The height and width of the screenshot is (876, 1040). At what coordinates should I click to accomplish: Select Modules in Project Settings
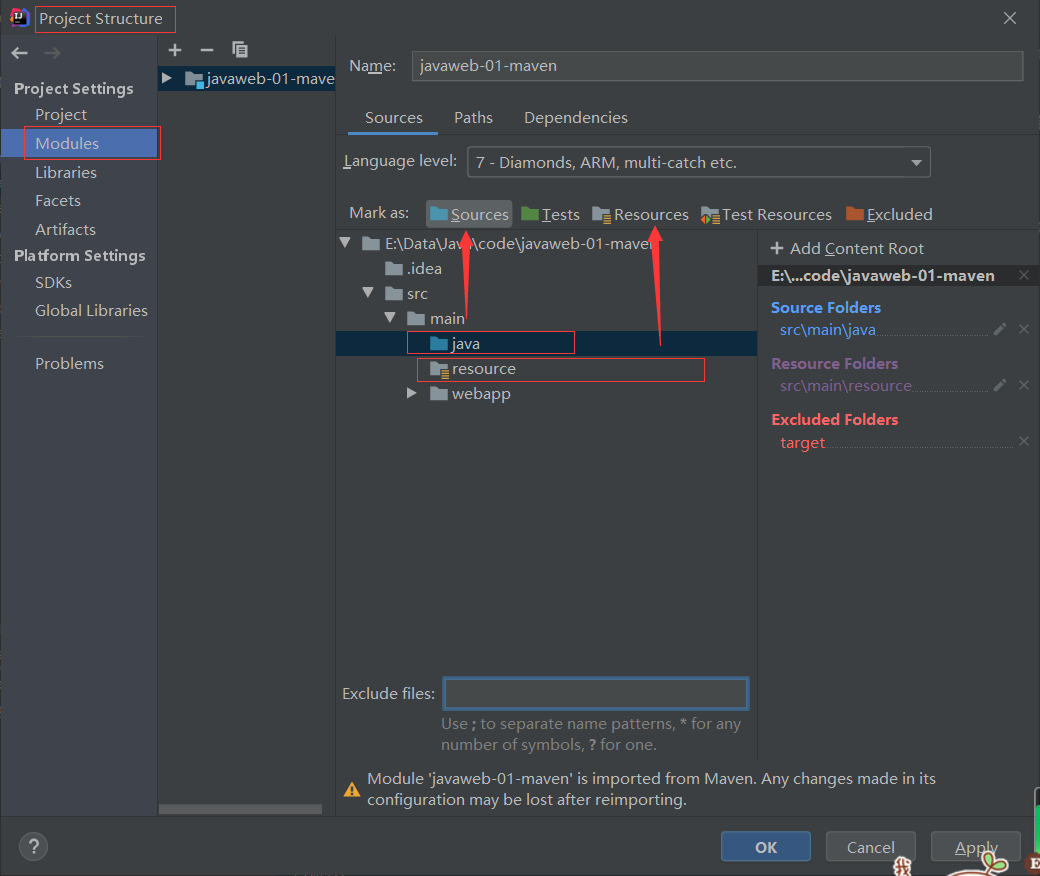tap(67, 143)
